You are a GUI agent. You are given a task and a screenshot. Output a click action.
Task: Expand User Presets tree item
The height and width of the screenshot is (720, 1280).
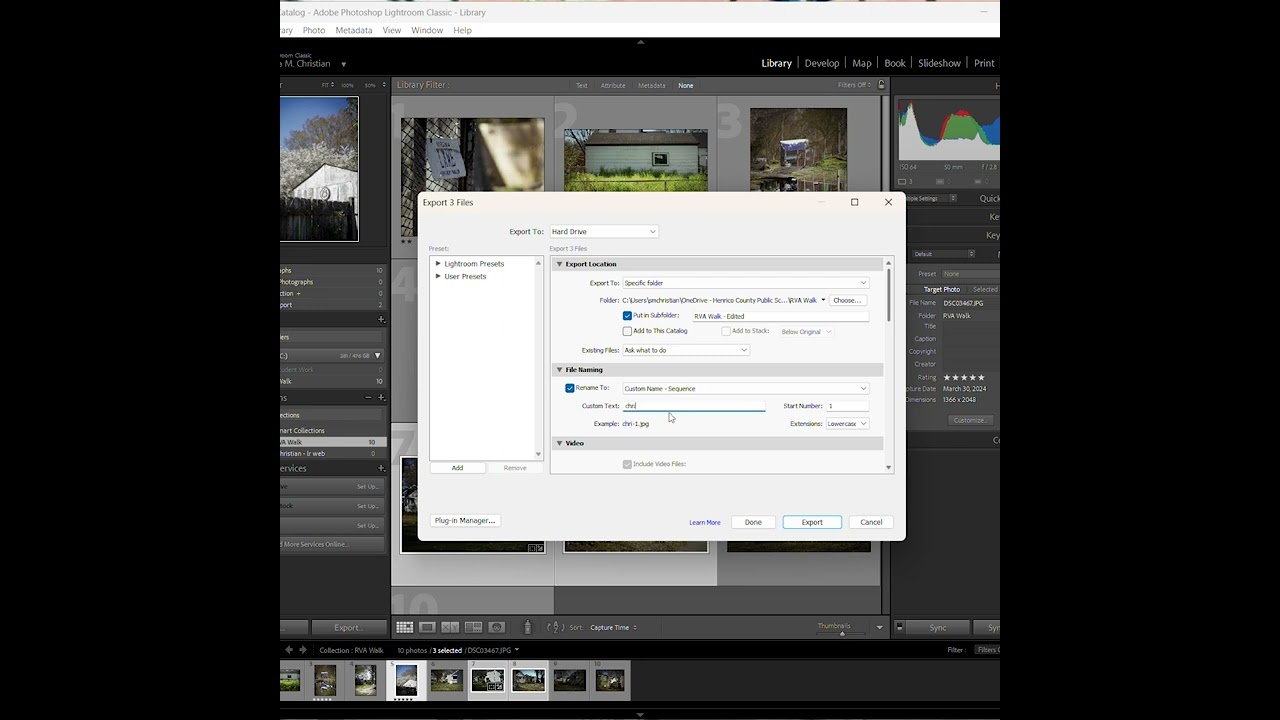(x=438, y=276)
